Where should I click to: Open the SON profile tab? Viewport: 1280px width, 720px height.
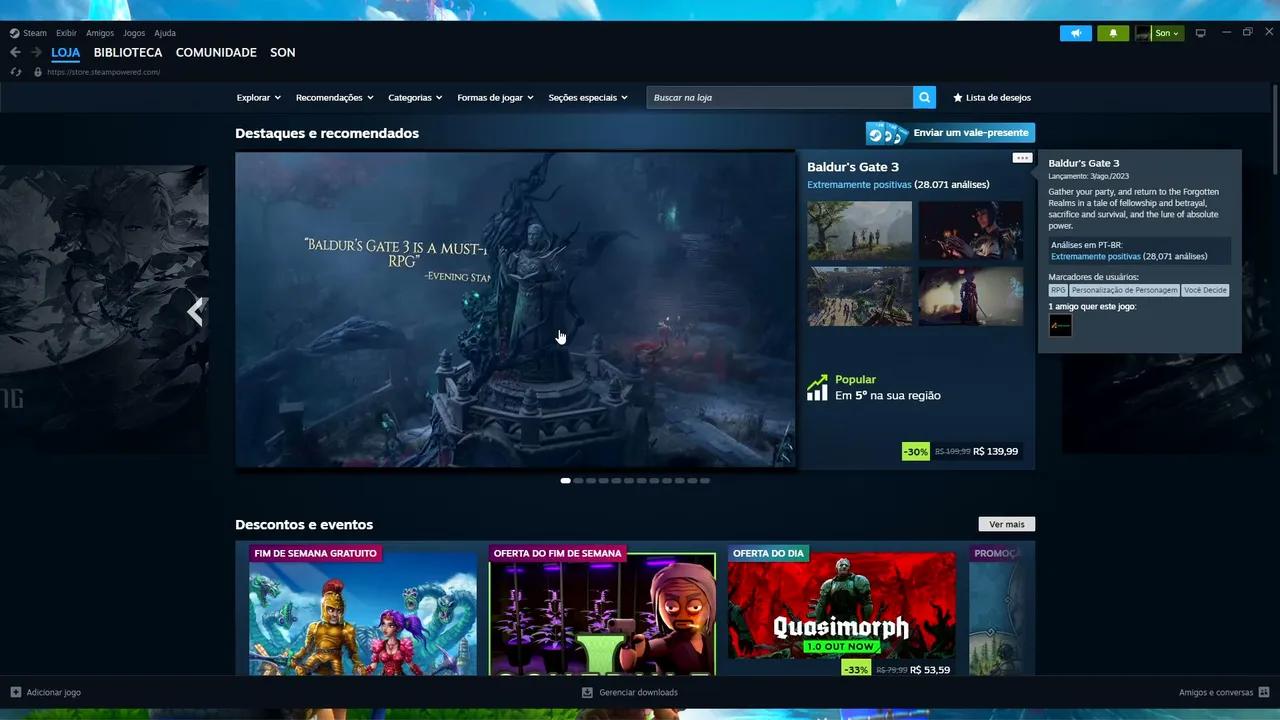pyautogui.click(x=283, y=52)
